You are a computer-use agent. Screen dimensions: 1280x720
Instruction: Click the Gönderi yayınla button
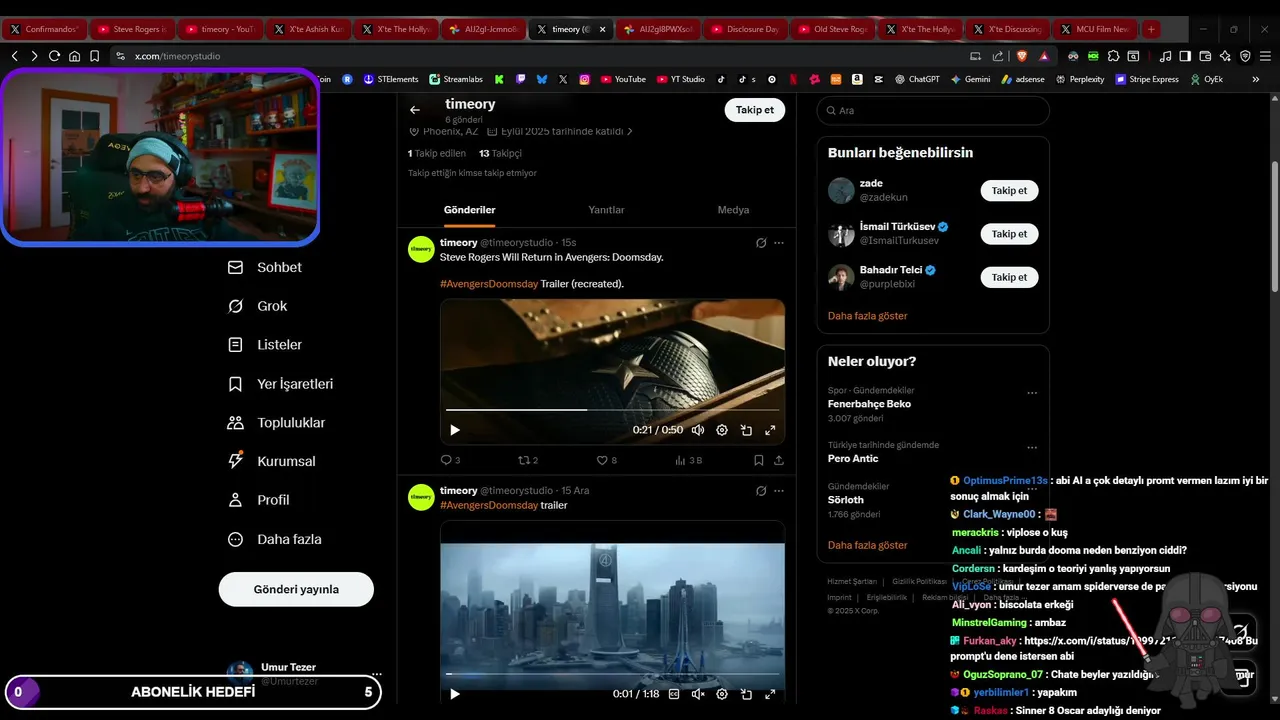pos(296,589)
